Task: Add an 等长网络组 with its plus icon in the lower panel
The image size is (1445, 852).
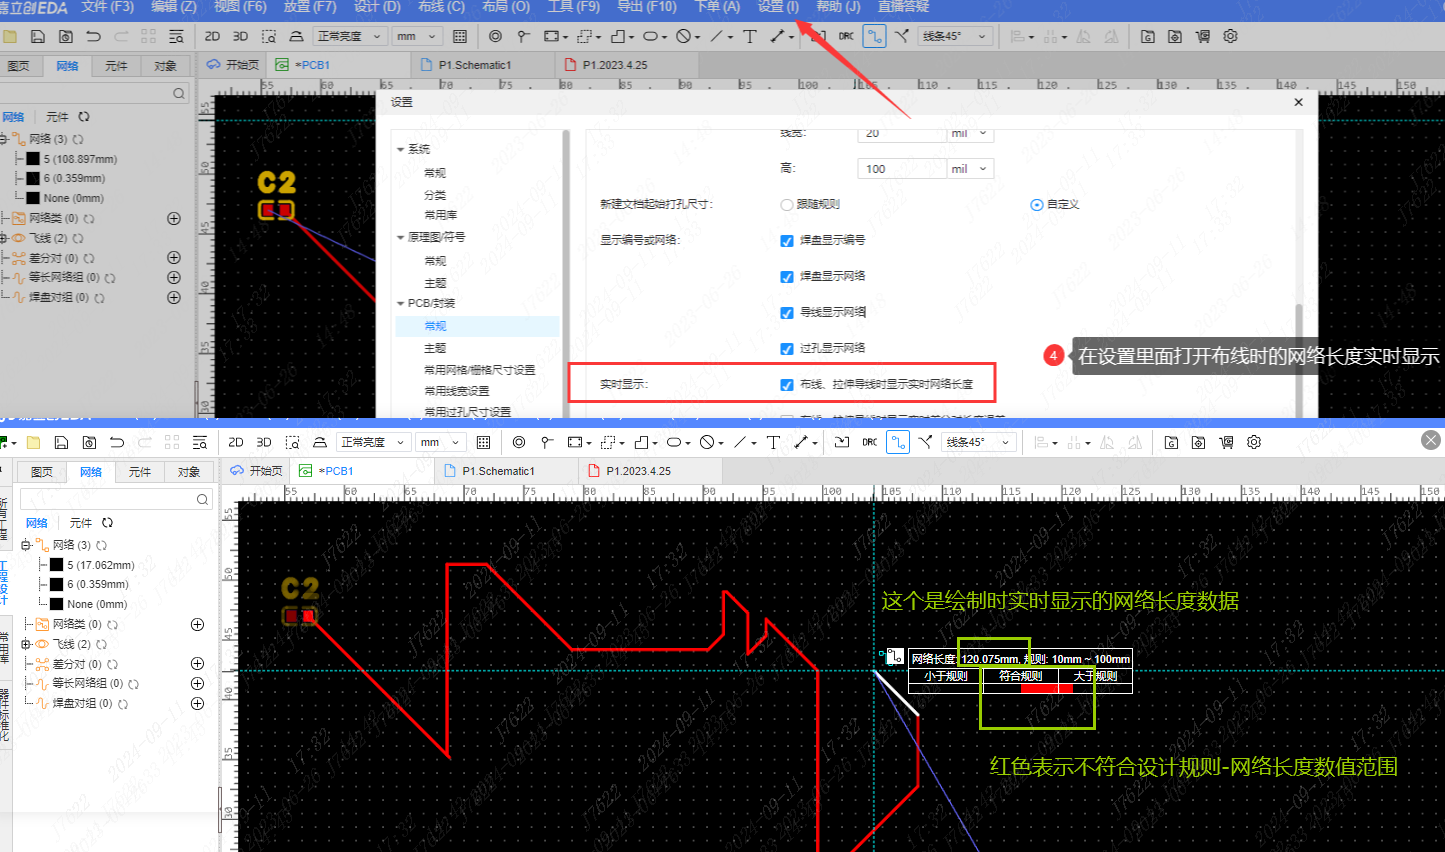Action: [197, 684]
